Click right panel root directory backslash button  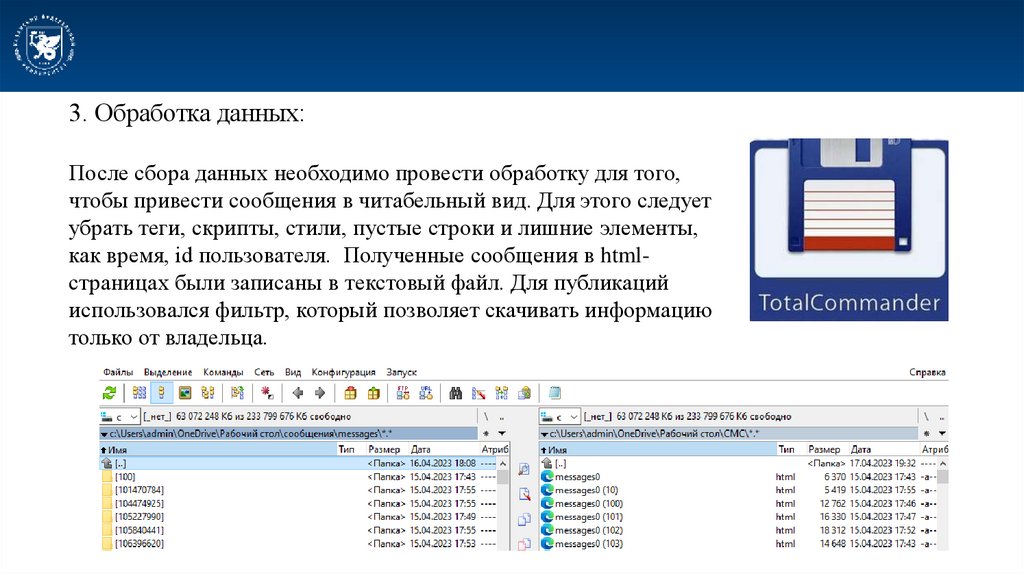(x=926, y=417)
